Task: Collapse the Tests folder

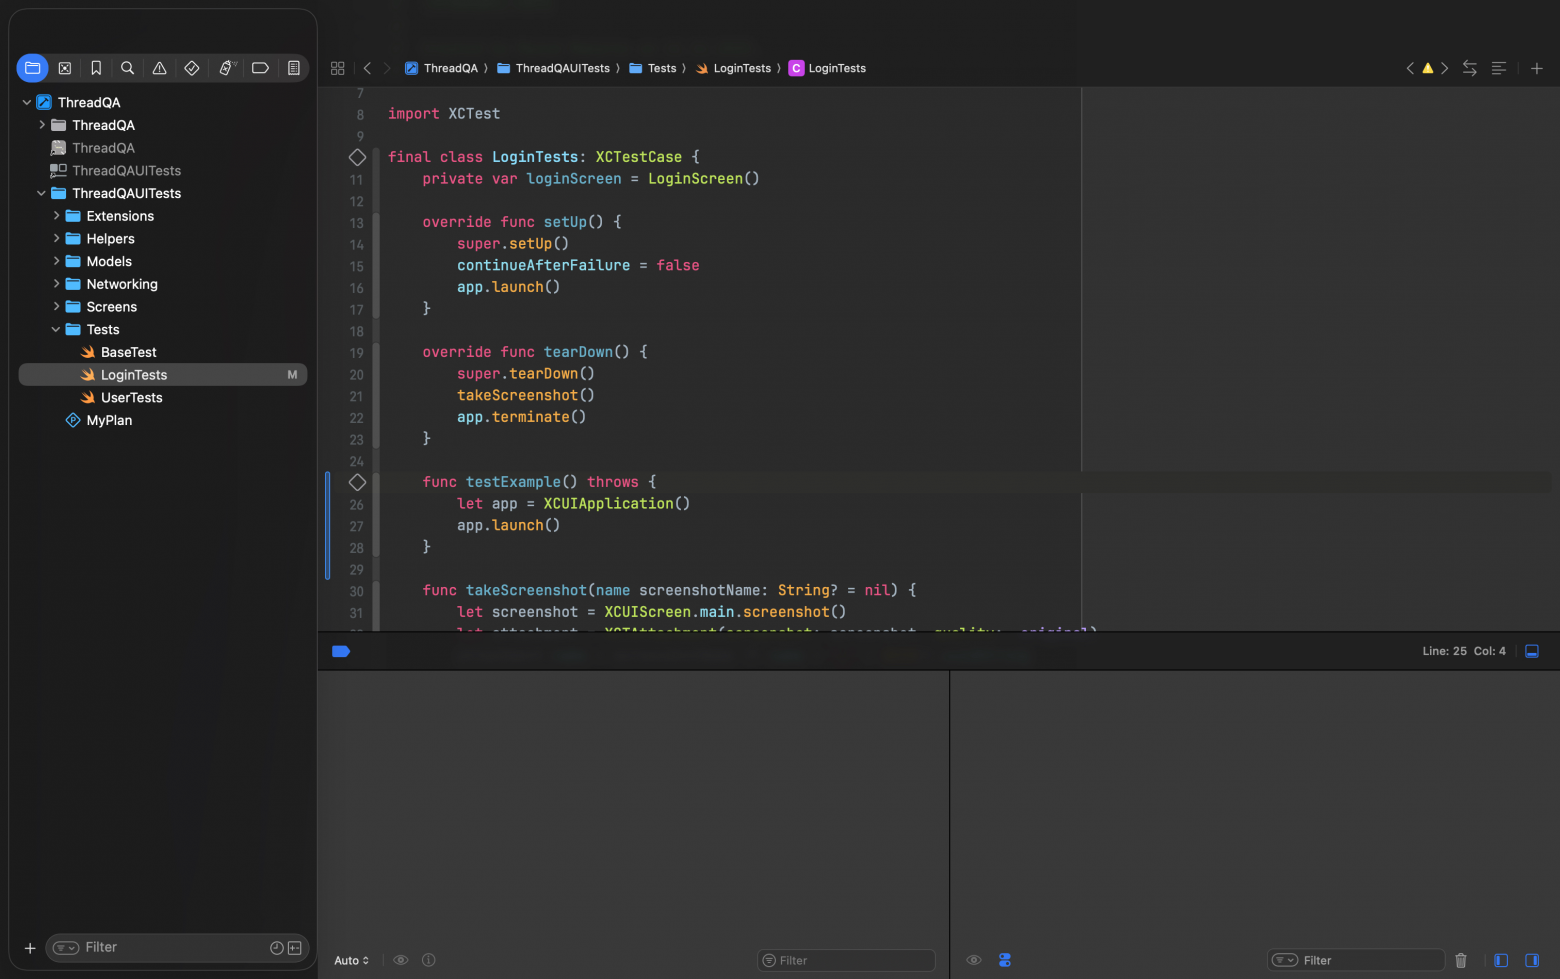Action: coord(56,329)
